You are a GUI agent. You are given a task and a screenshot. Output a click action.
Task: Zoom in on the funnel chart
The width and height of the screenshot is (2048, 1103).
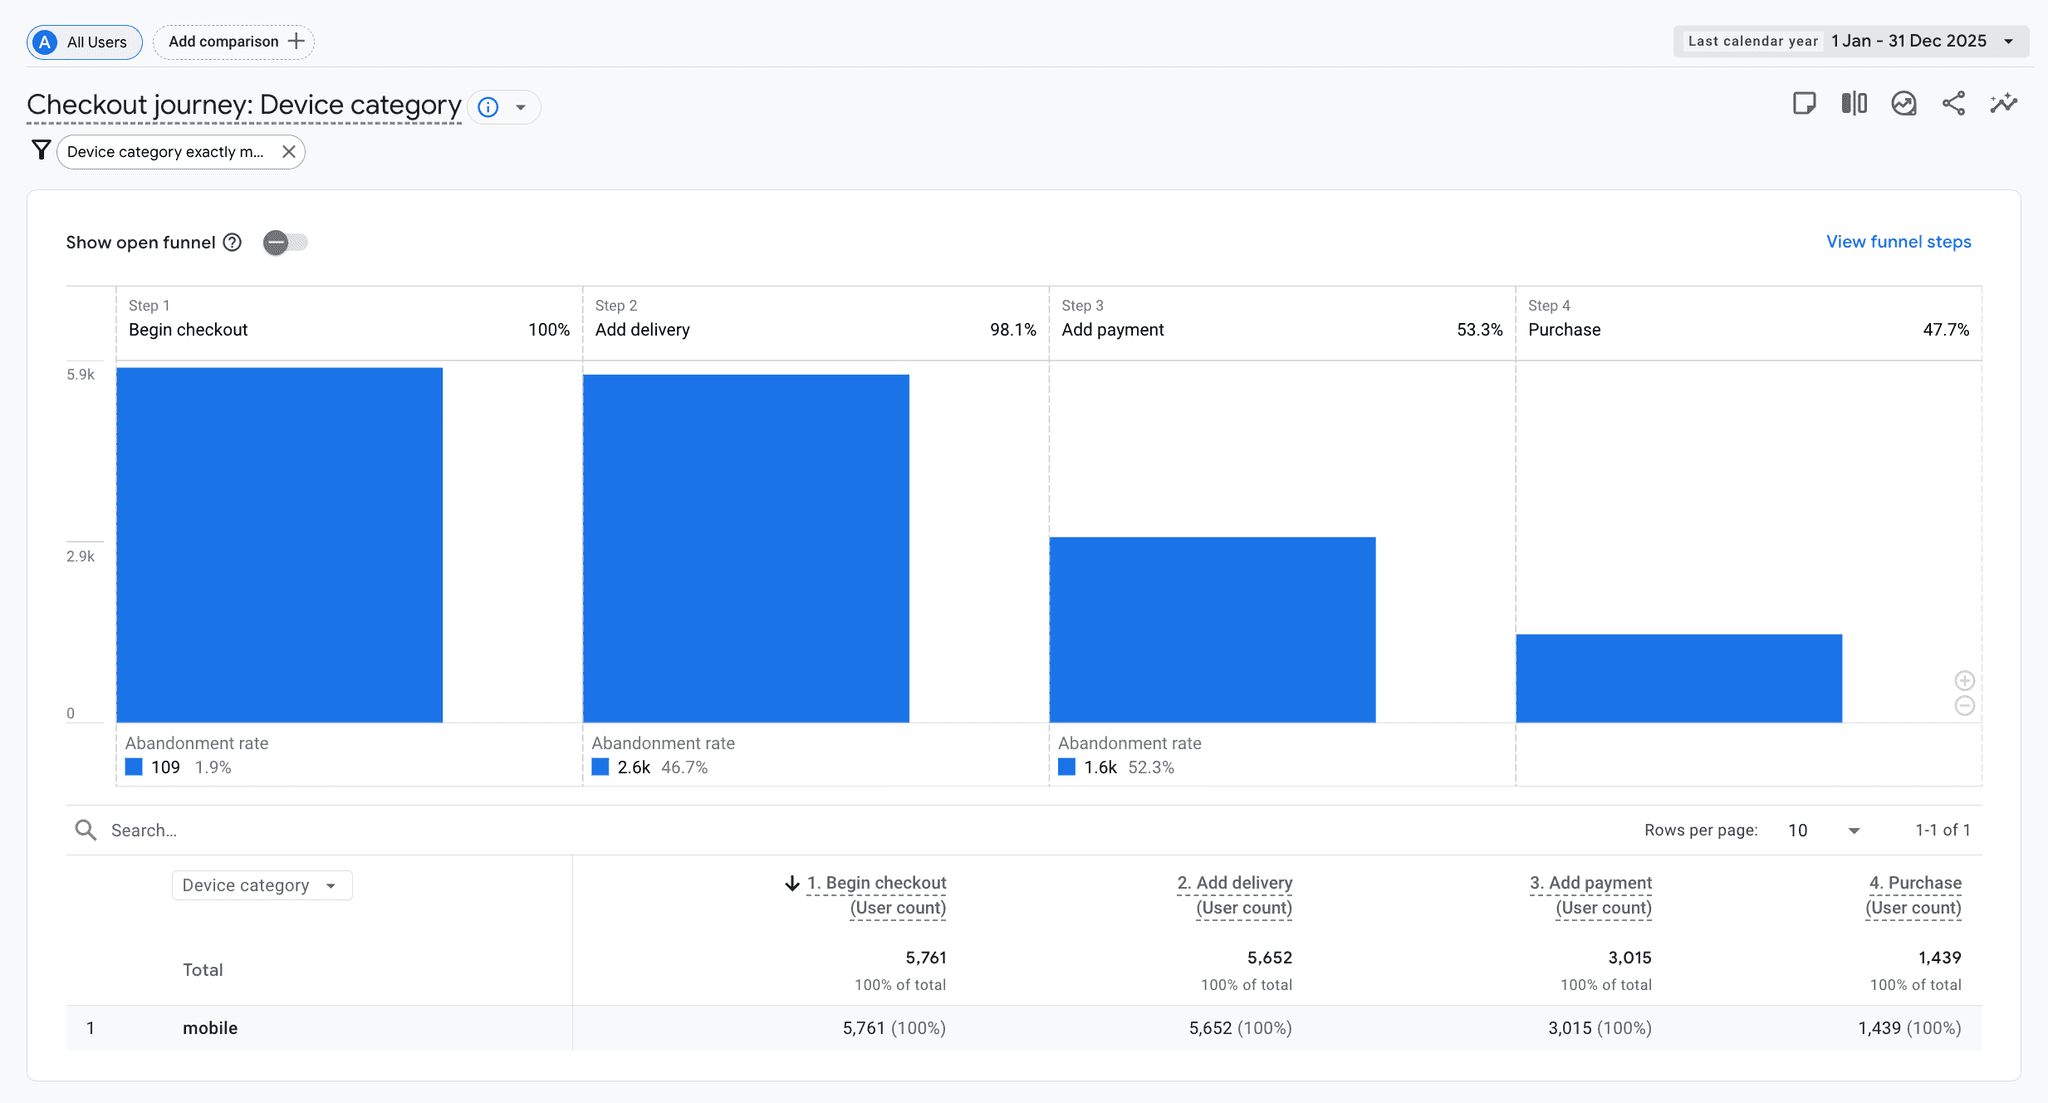(x=1964, y=681)
